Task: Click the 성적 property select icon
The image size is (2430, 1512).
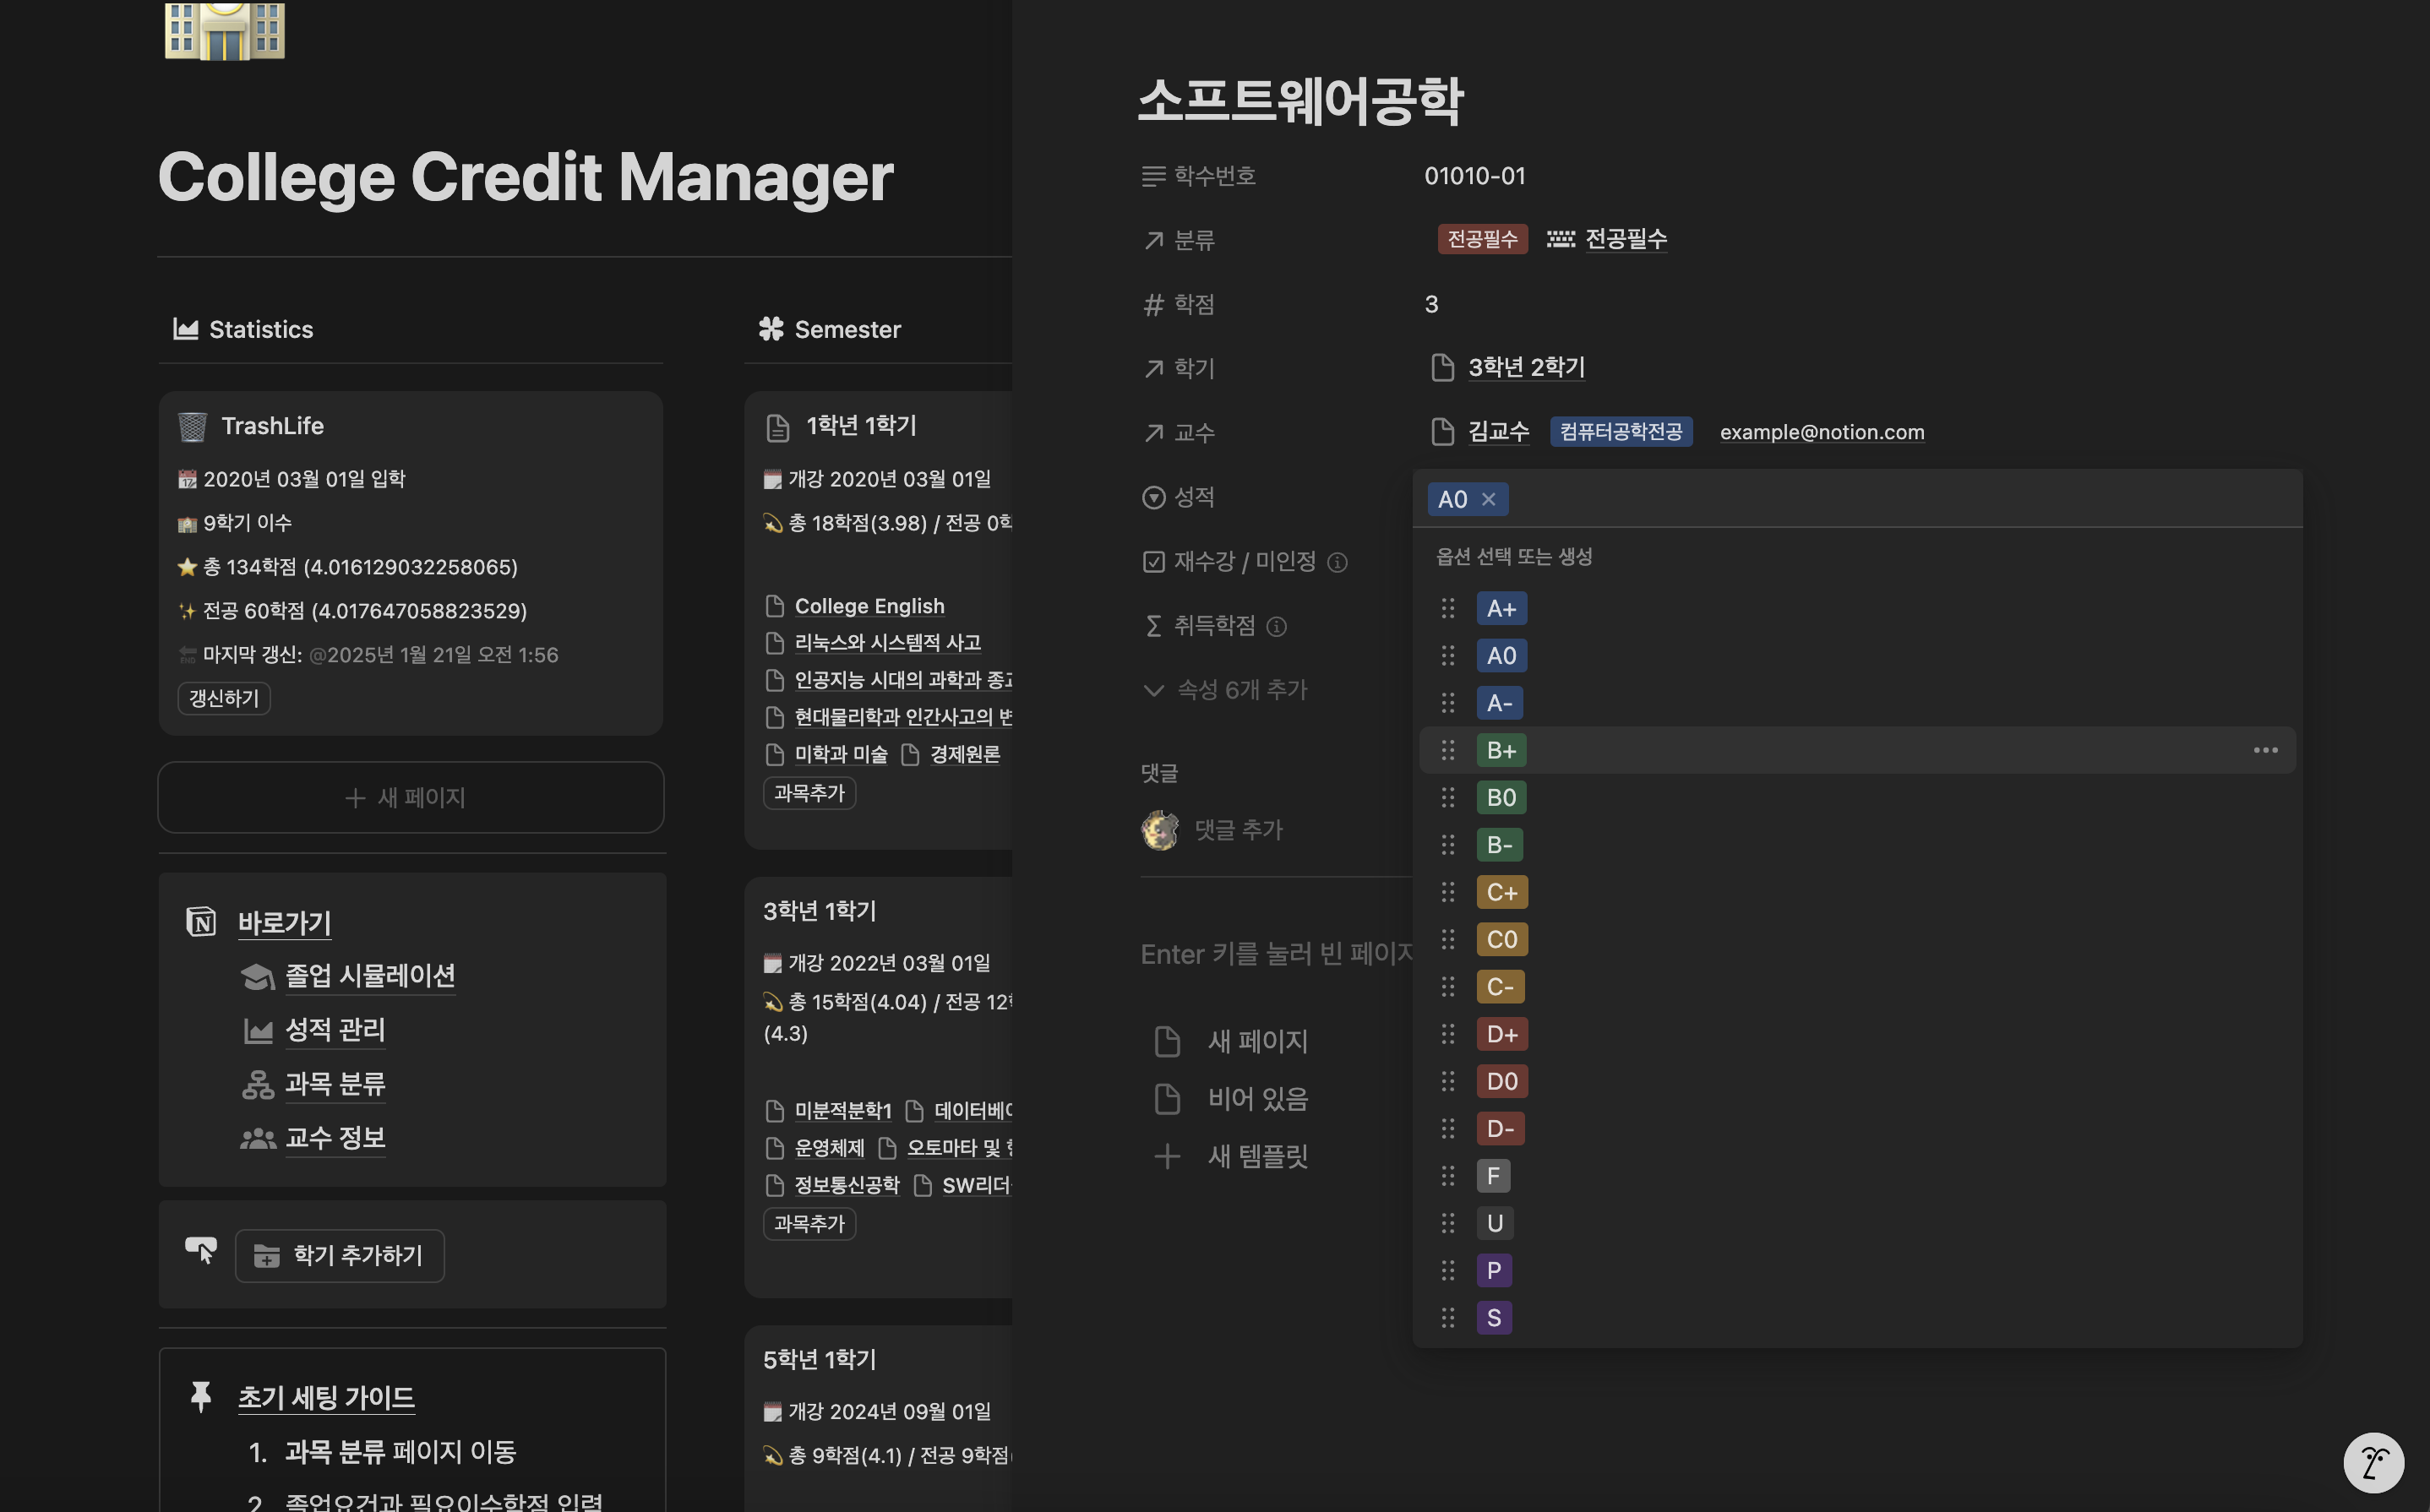Action: [1153, 497]
